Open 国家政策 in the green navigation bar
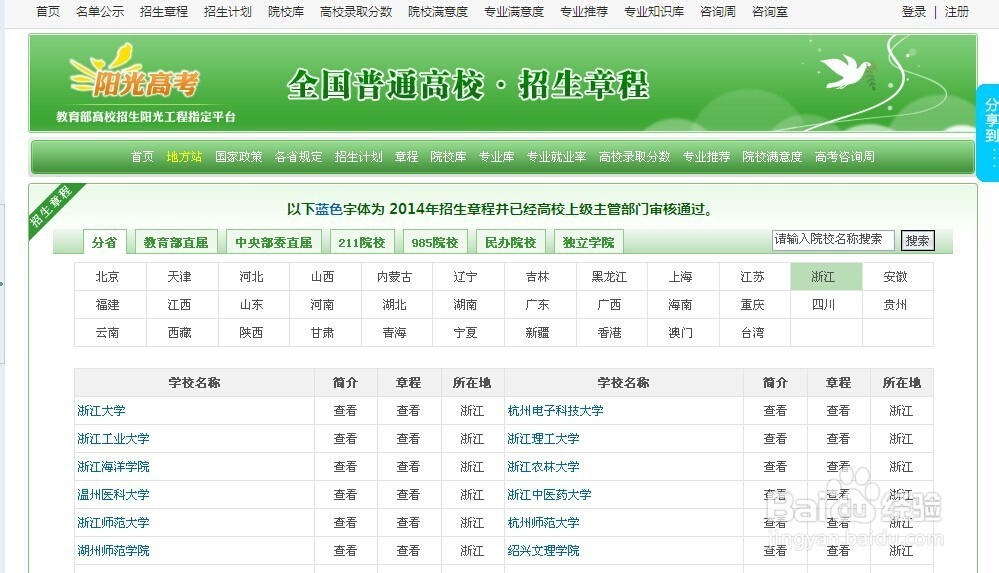 pos(239,157)
